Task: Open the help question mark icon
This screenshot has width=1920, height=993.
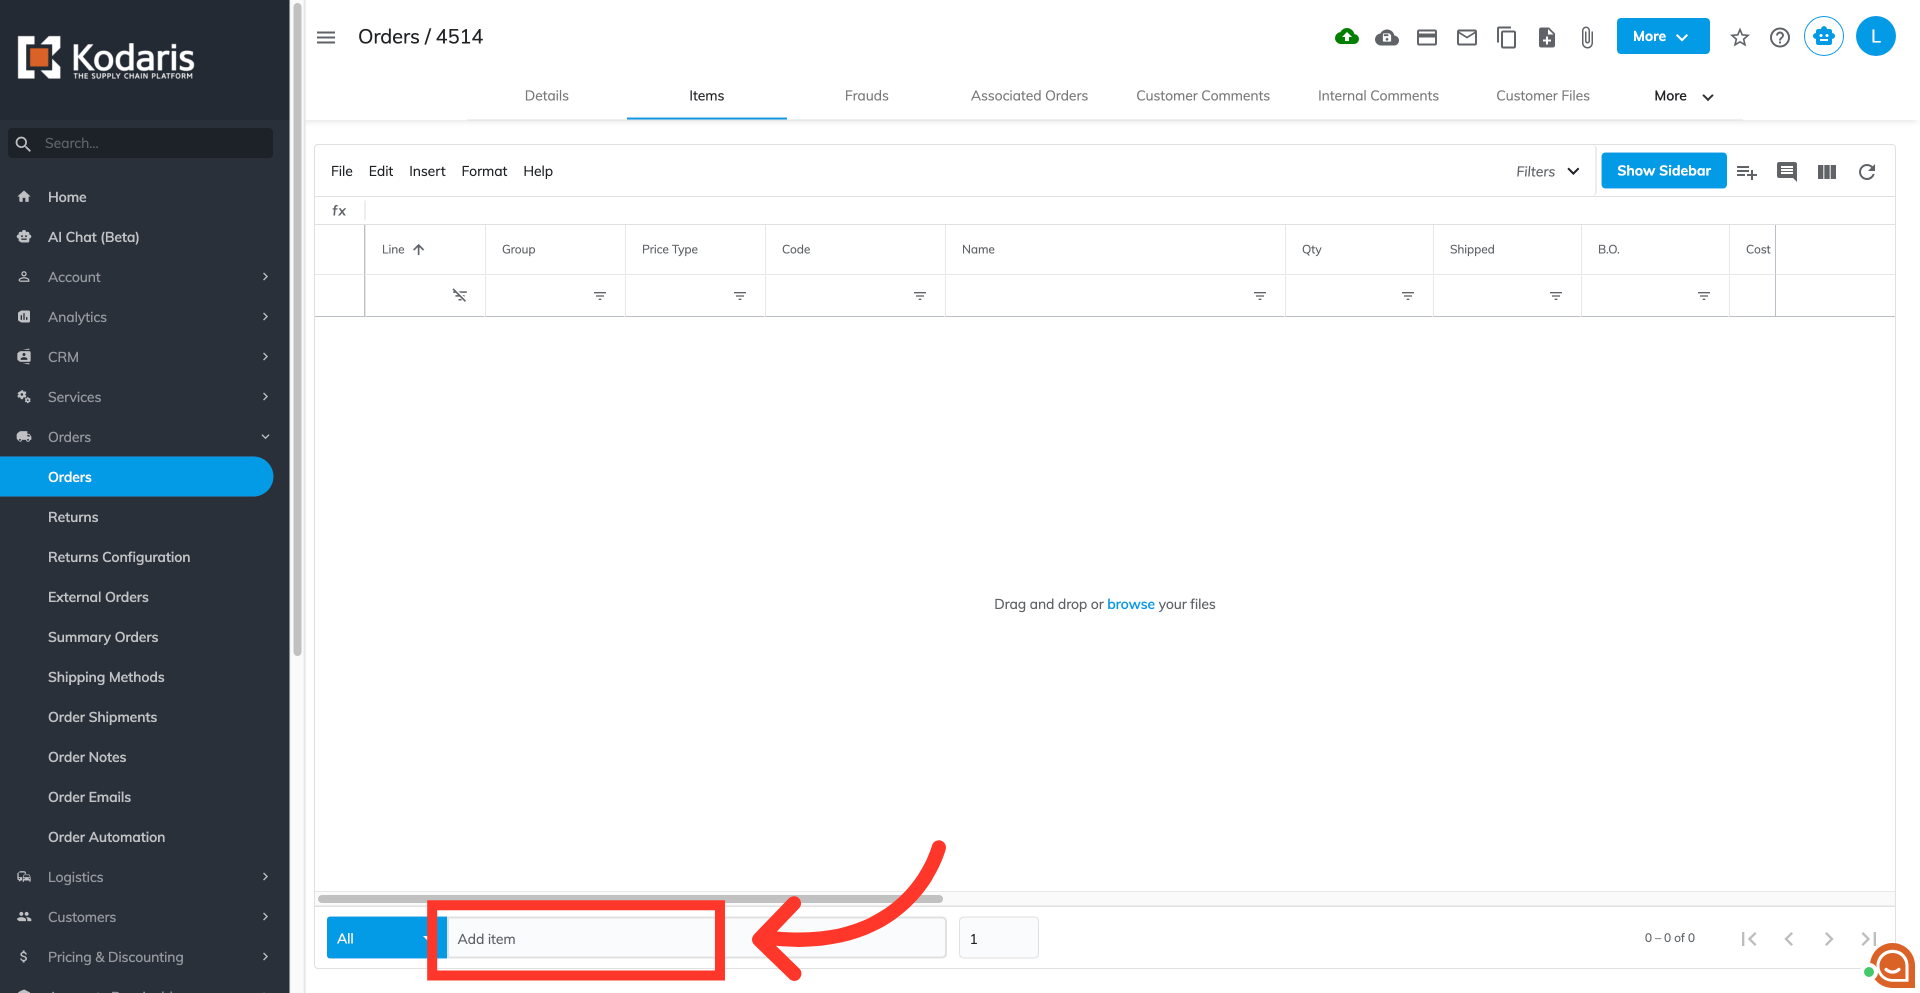Action: click(1780, 38)
